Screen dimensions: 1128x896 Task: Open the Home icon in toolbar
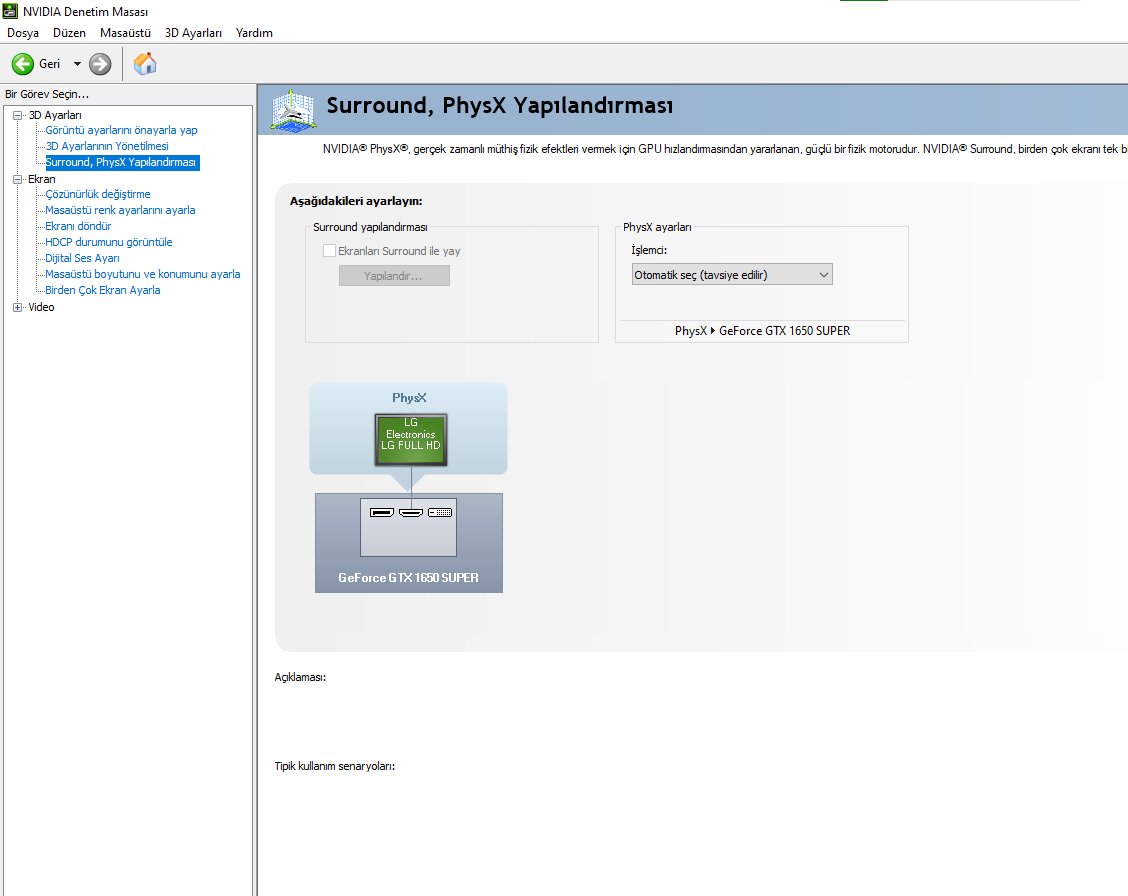click(145, 64)
